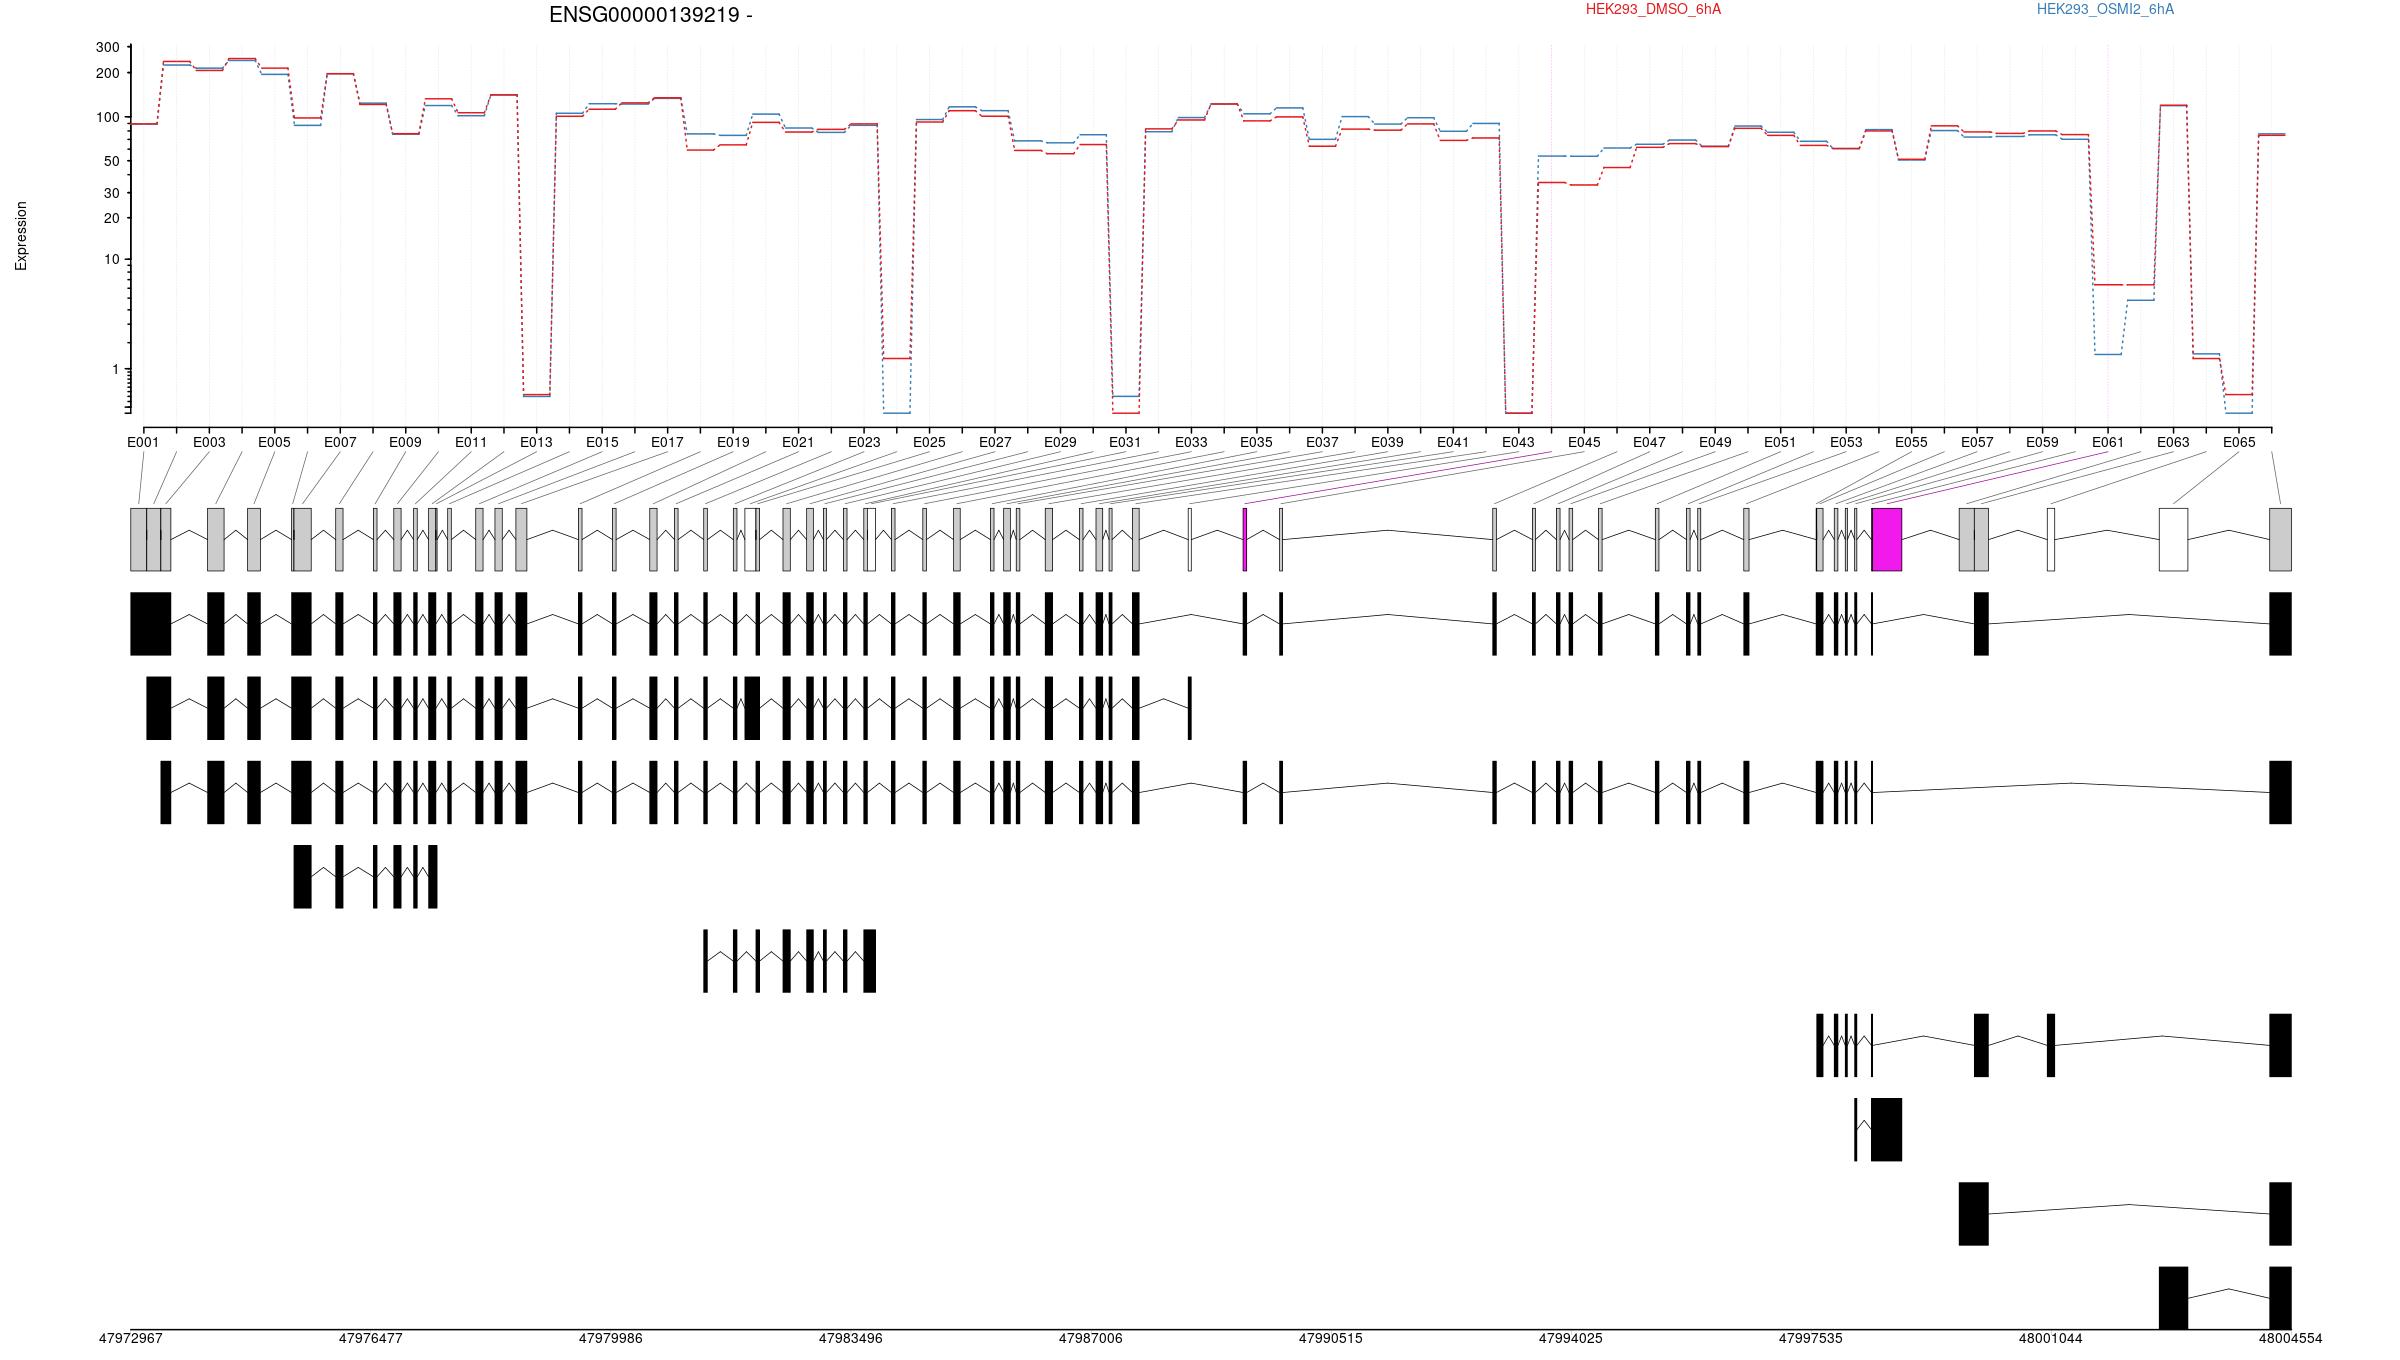Pick exon label E003
Viewport: 2400px width, 1360px height.
tap(209, 442)
